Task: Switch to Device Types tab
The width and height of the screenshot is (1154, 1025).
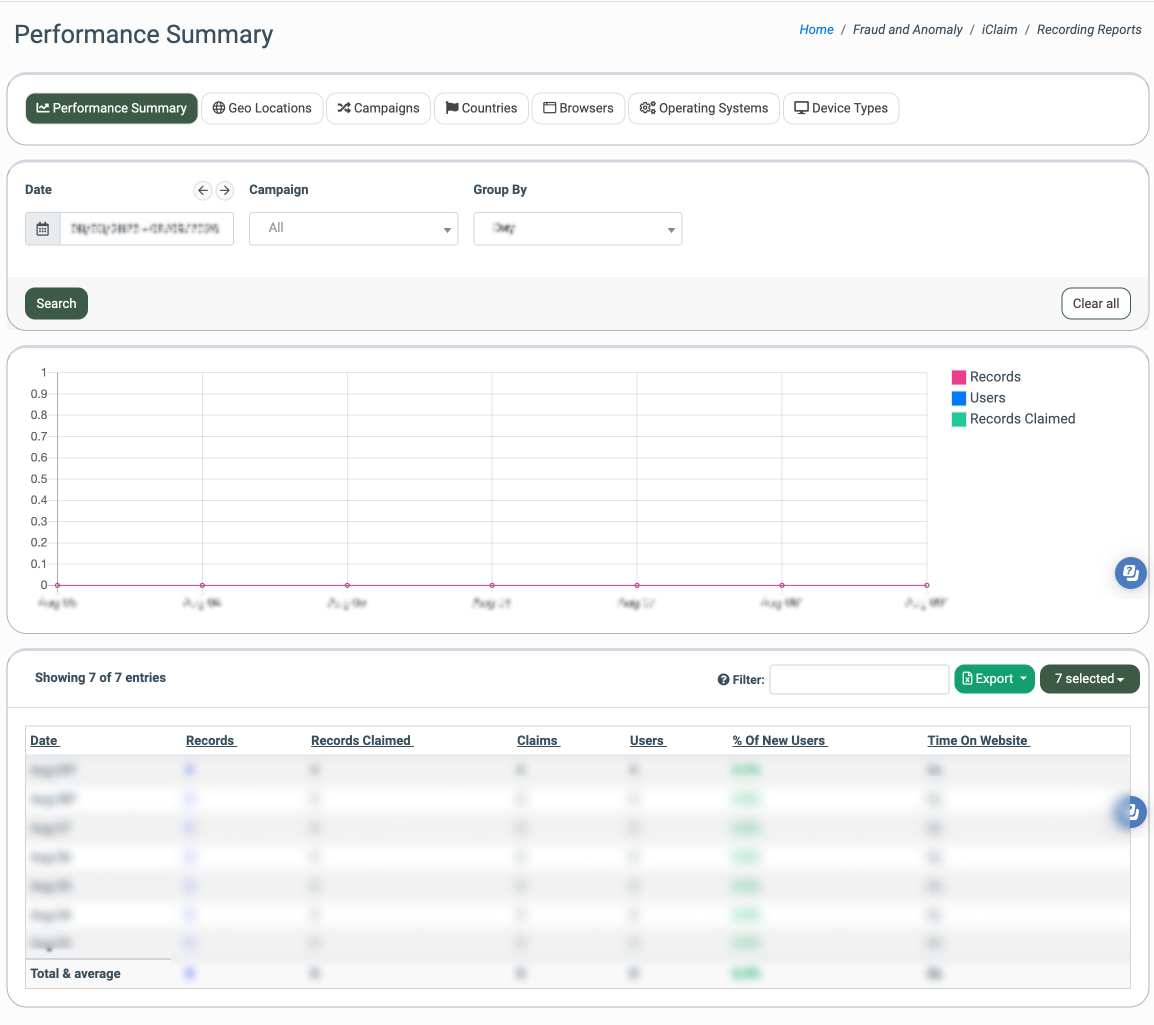Action: click(x=841, y=108)
